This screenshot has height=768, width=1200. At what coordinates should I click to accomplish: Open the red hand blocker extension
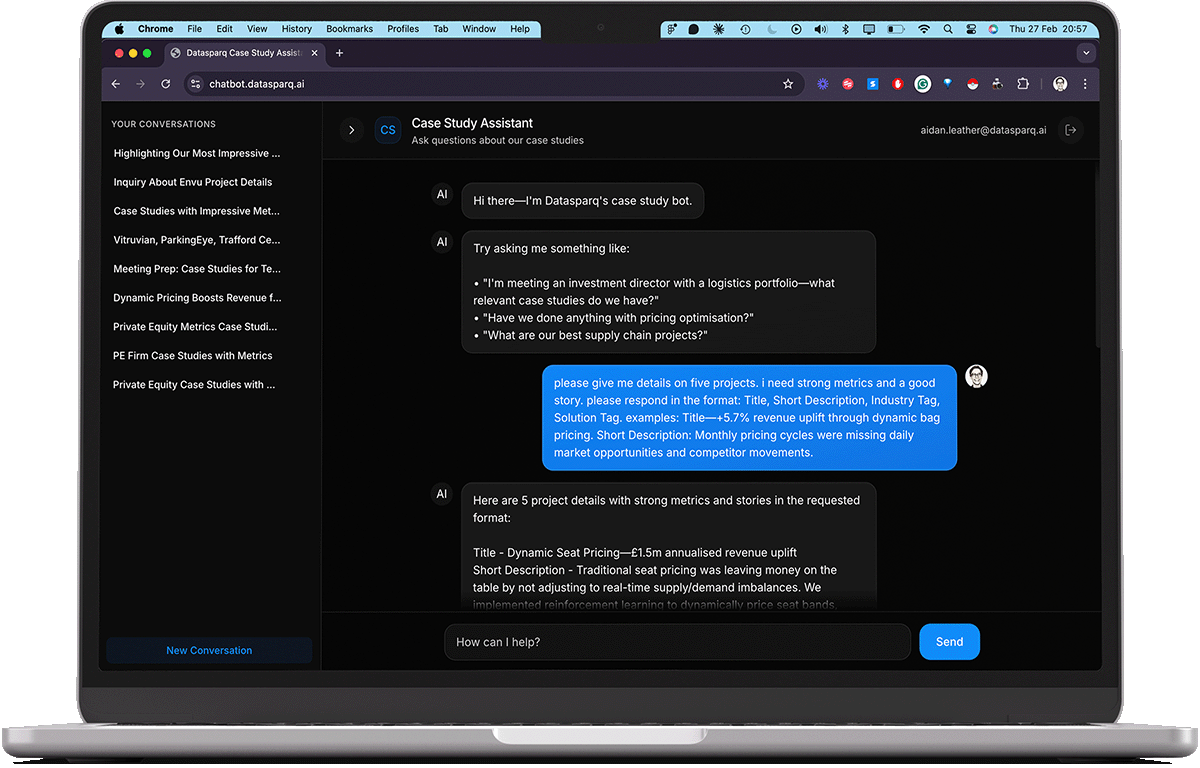point(898,84)
